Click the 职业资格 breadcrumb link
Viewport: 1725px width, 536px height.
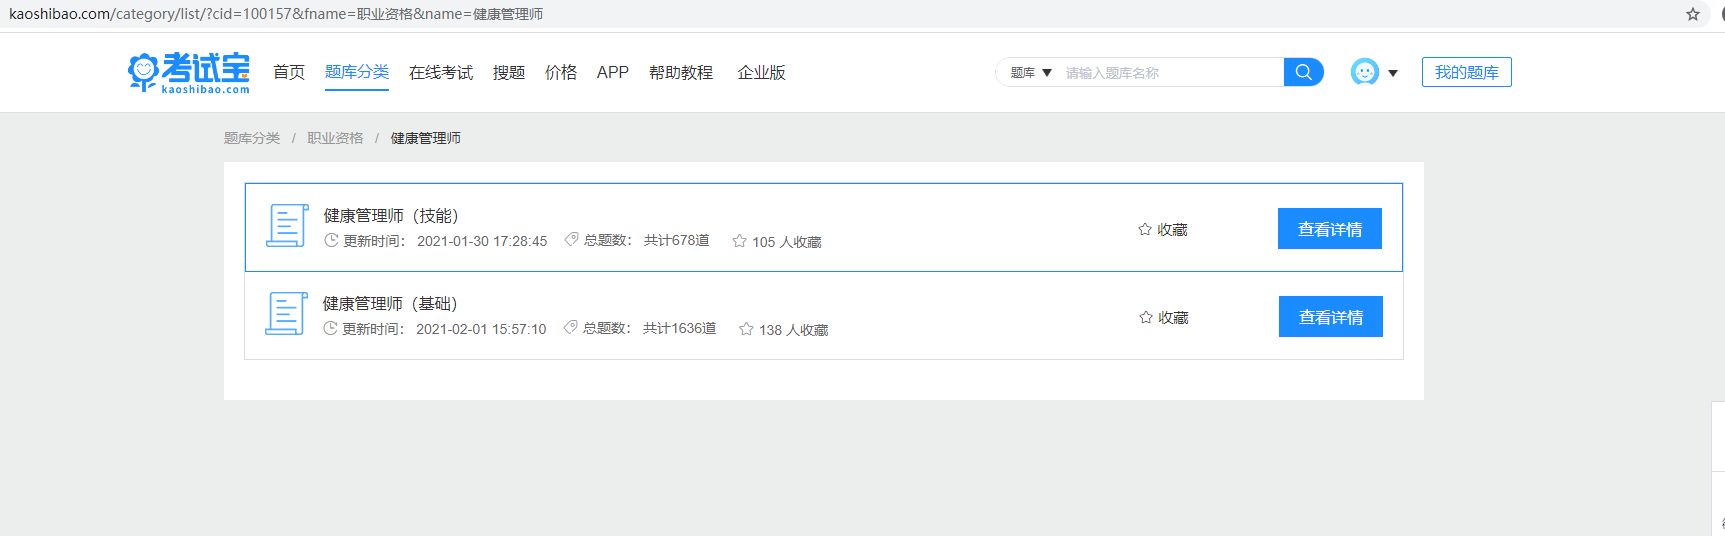pyautogui.click(x=335, y=138)
